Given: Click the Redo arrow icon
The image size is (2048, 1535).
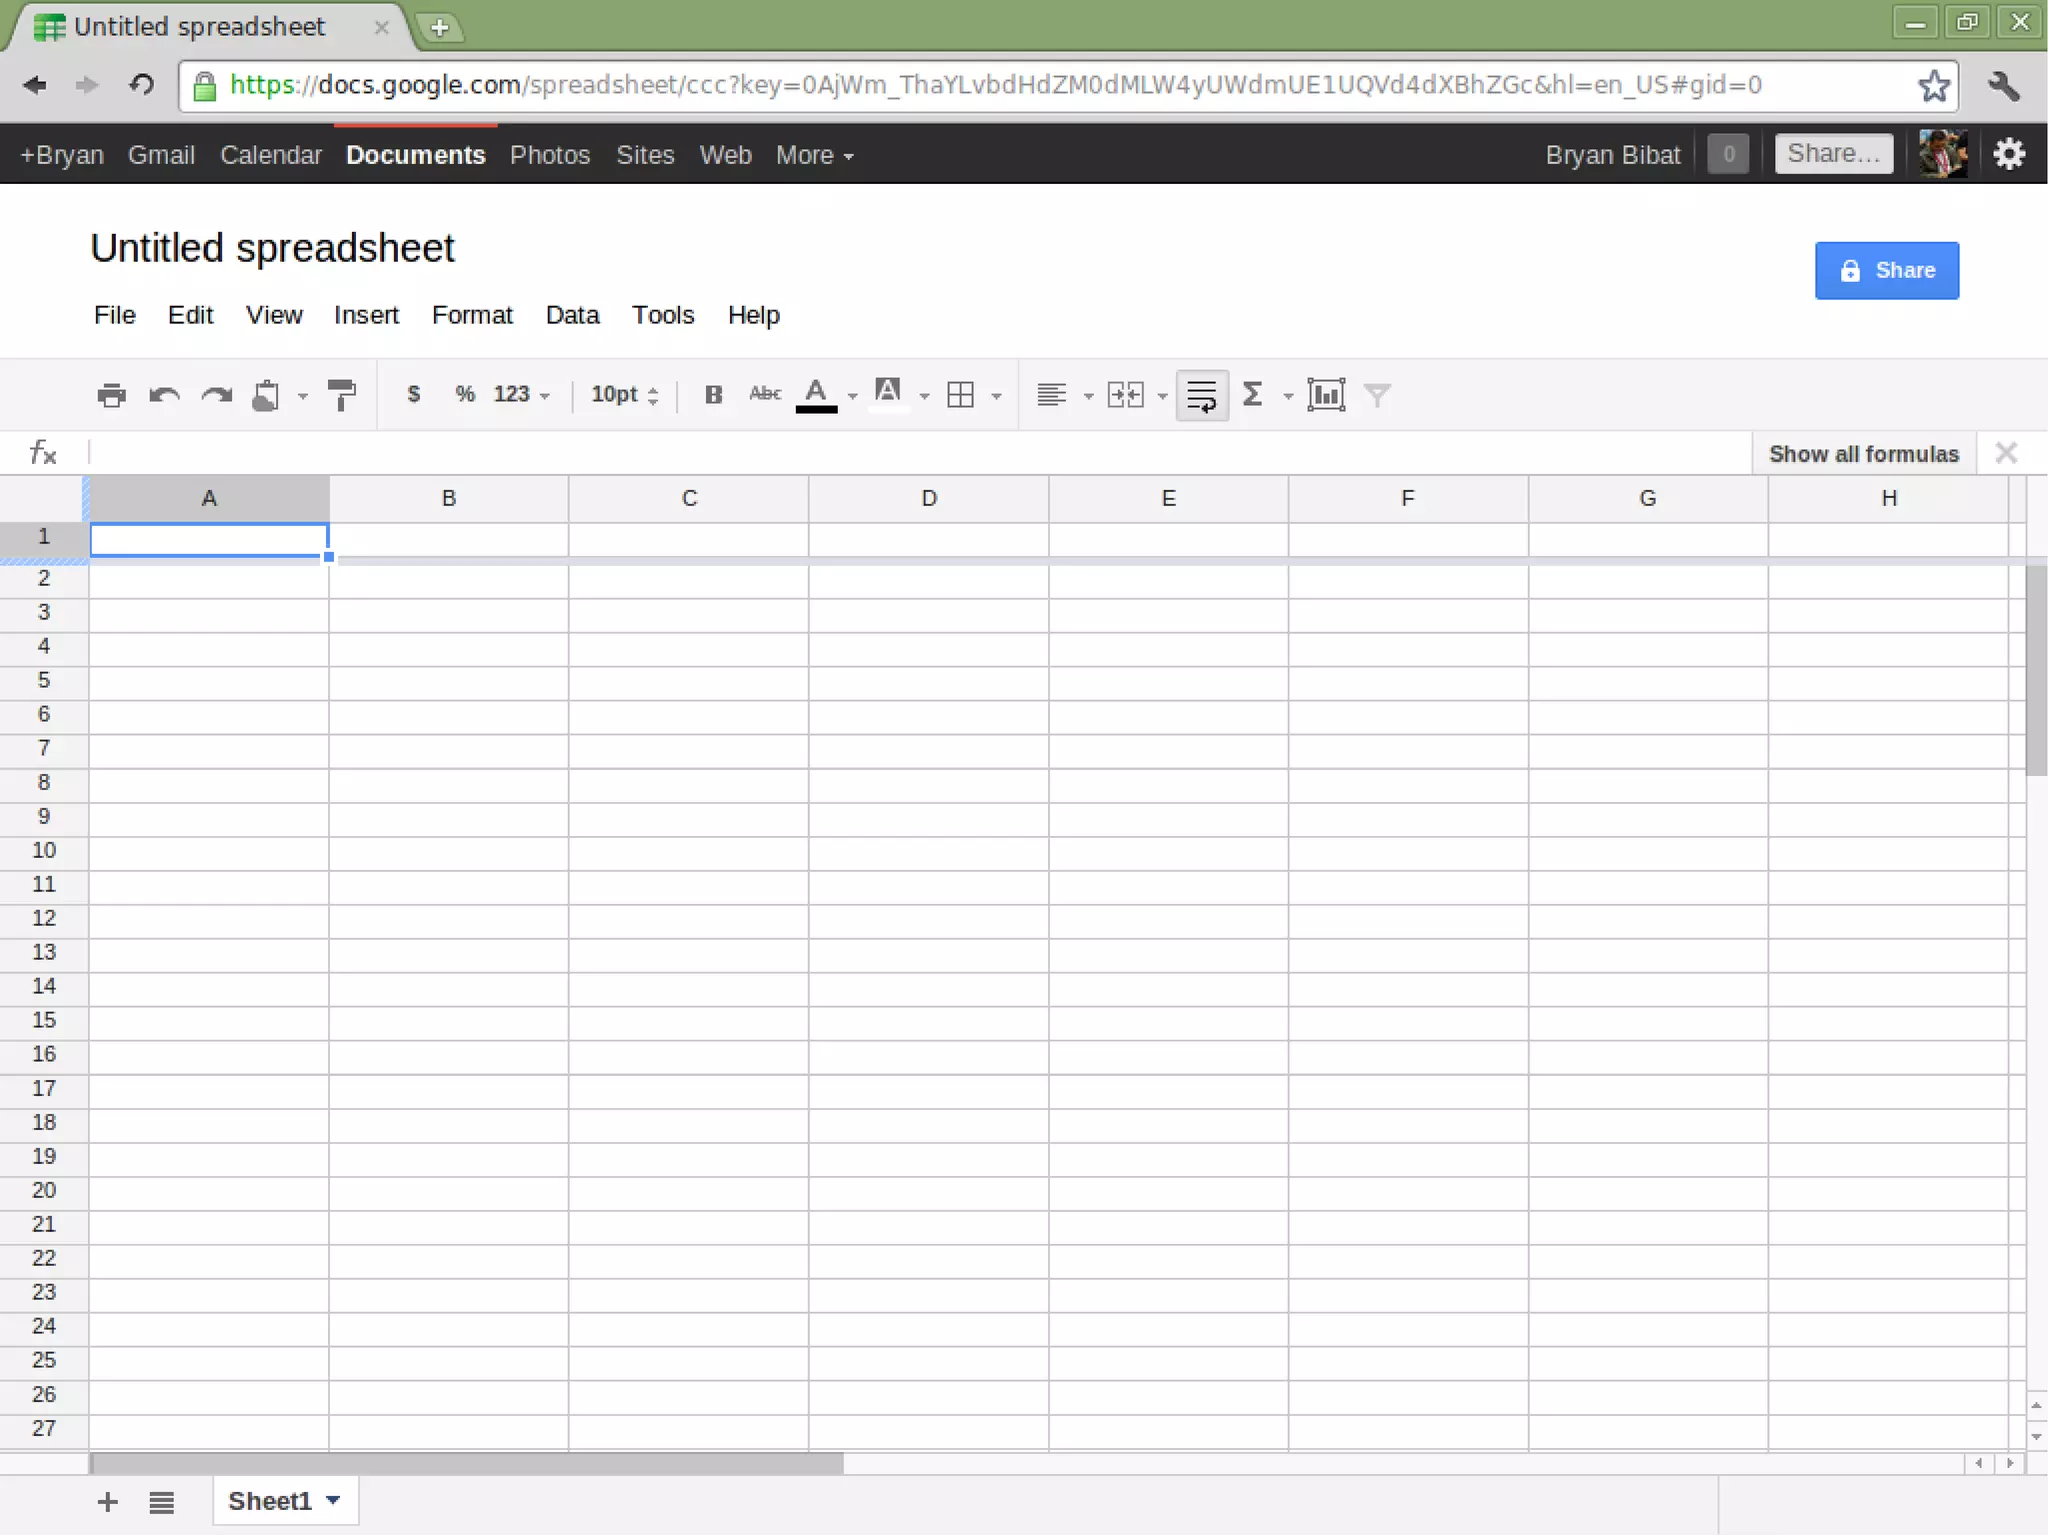Looking at the screenshot, I should pos(216,395).
